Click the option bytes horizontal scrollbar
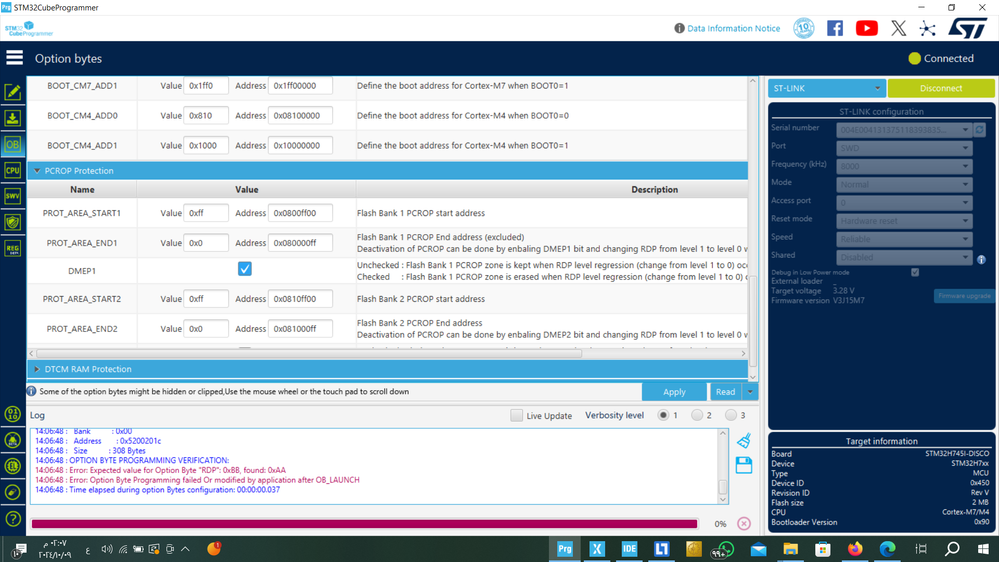Image resolution: width=999 pixels, height=562 pixels. point(309,353)
